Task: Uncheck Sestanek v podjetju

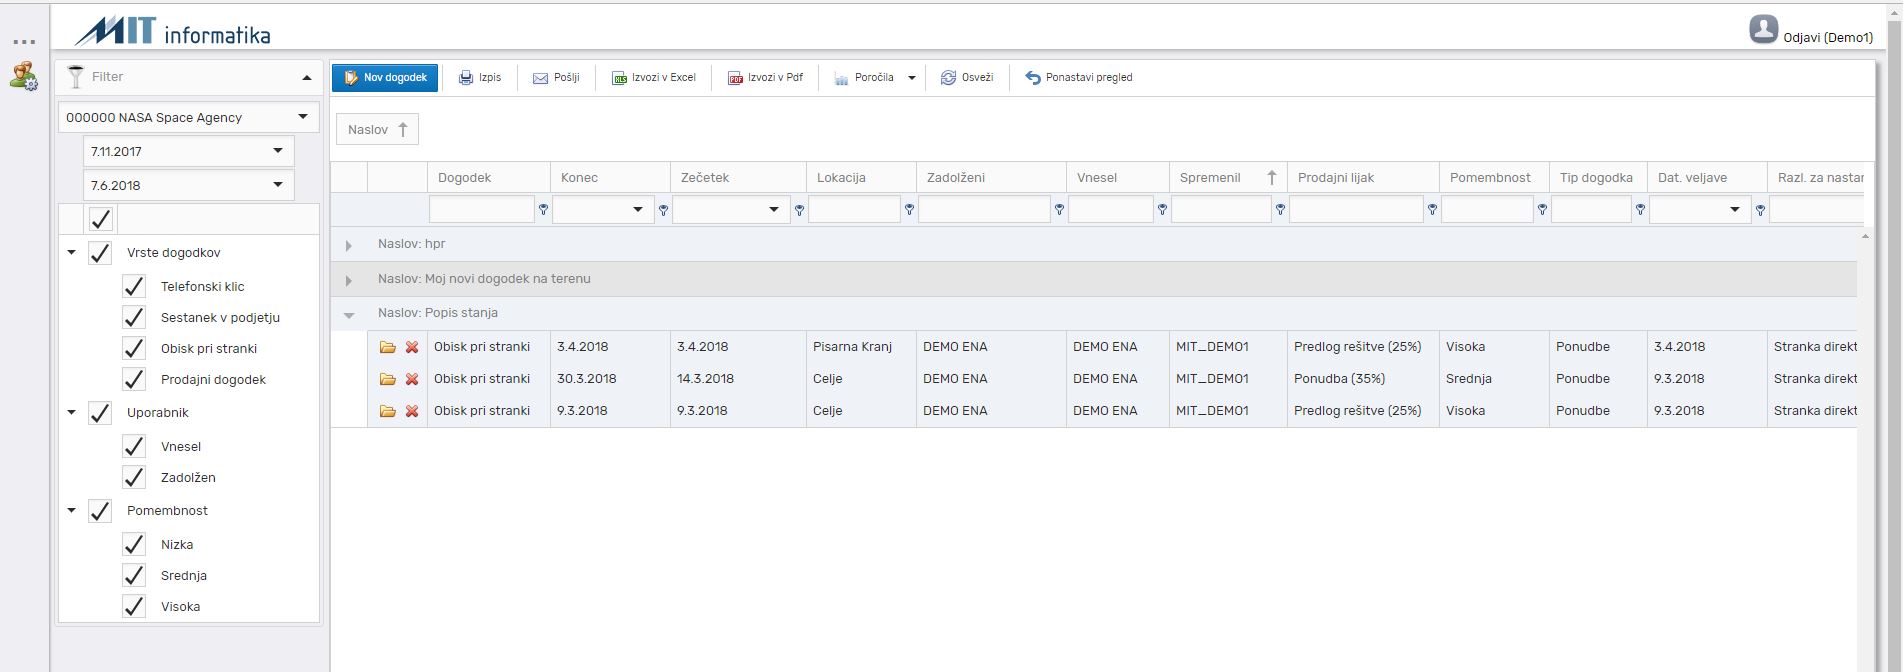Action: [134, 317]
